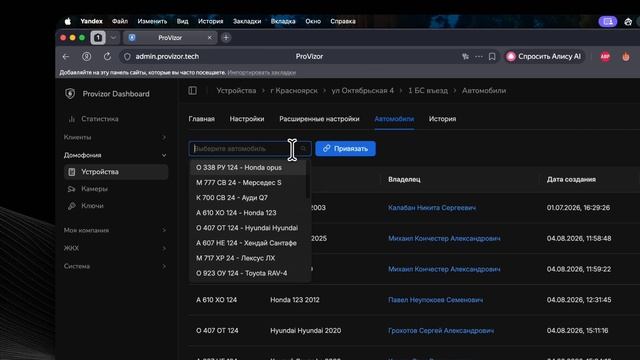
Task: Open the Изменить menu
Action: (152, 21)
